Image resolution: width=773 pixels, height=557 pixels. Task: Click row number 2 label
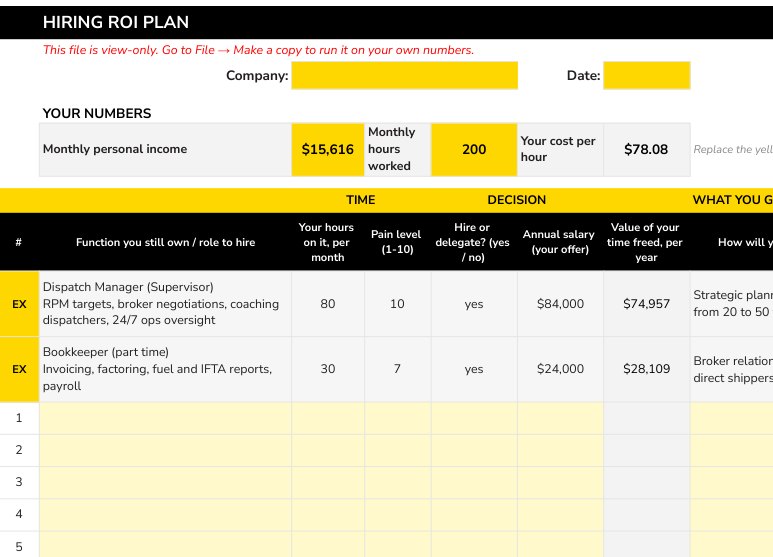[x=19, y=450]
